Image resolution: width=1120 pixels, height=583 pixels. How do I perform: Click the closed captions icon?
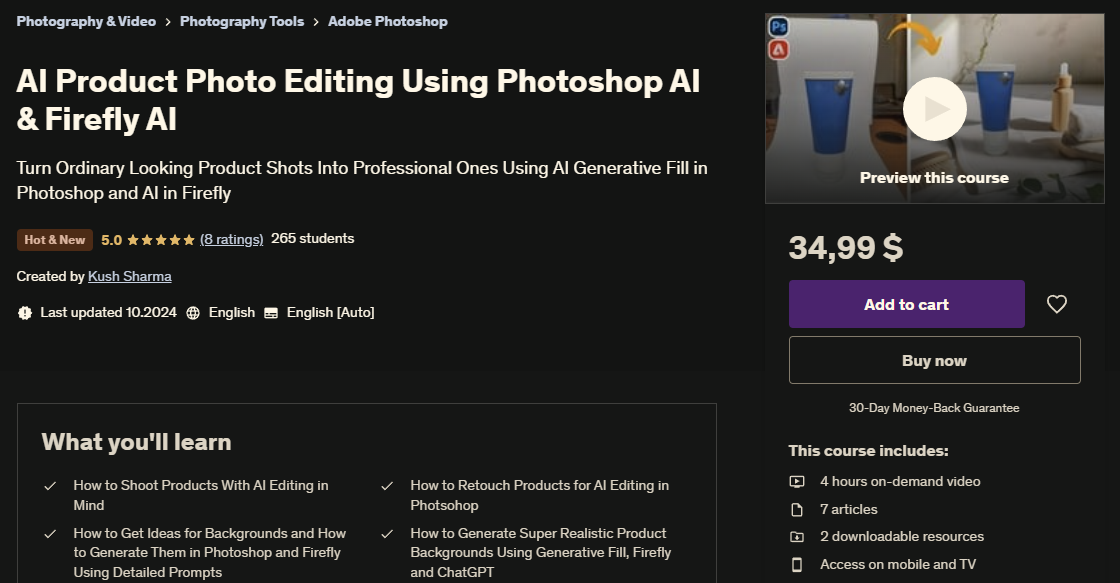pos(271,313)
